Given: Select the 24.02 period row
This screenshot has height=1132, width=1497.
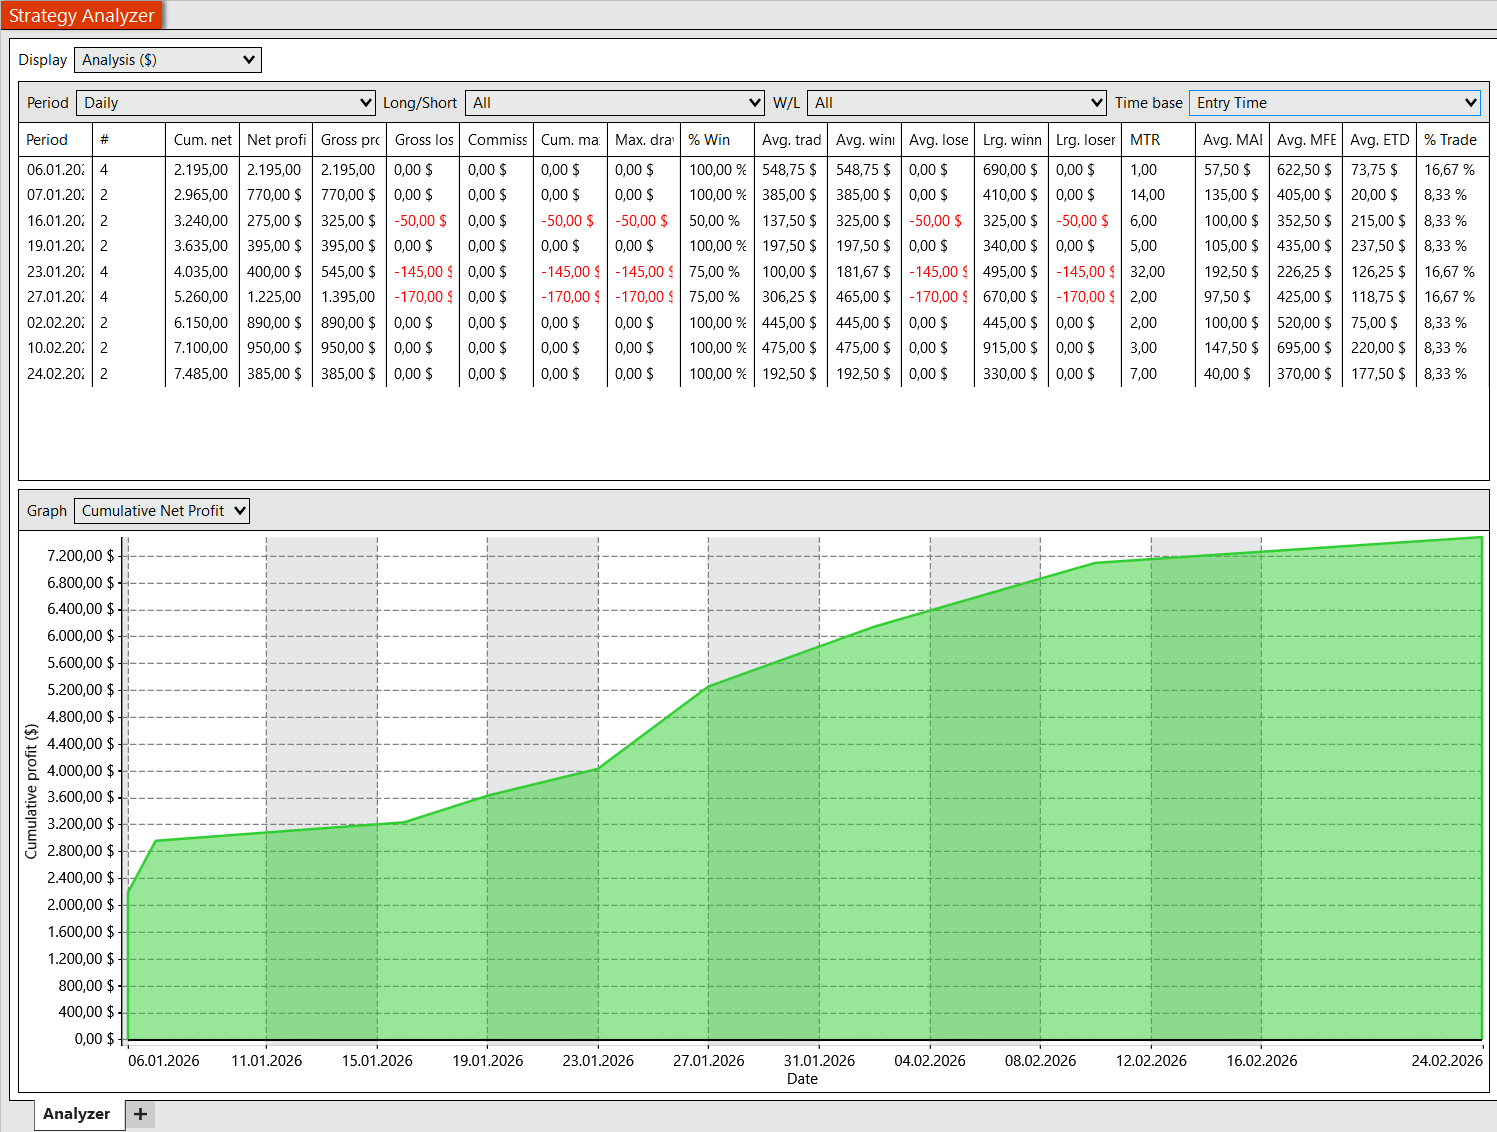Looking at the screenshot, I should click(55, 374).
